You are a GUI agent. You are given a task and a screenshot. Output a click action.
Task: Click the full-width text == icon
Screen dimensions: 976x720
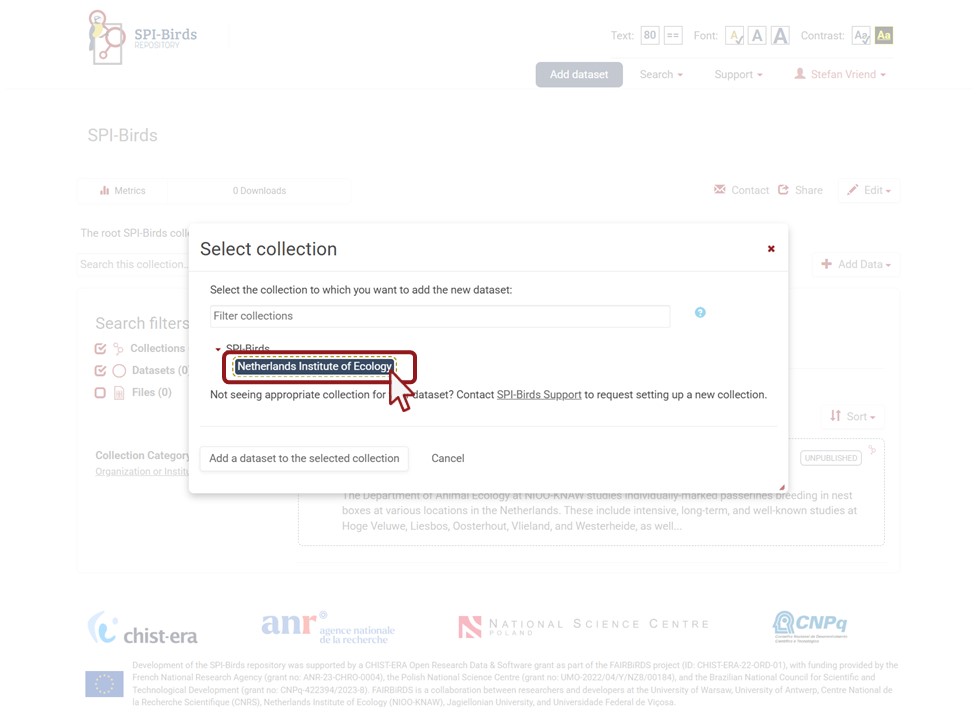coord(673,36)
